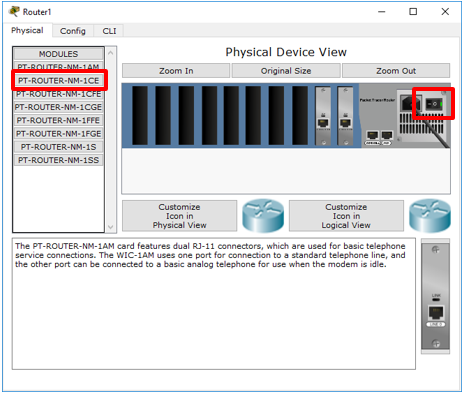Minimize the Router1 window
464x395 pixels.
tap(382, 12)
